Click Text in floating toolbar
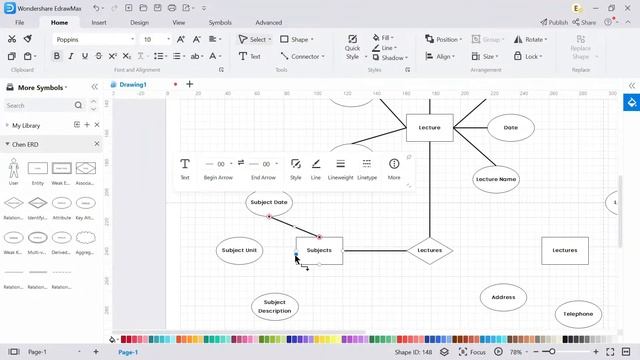640x360 pixels. click(185, 169)
